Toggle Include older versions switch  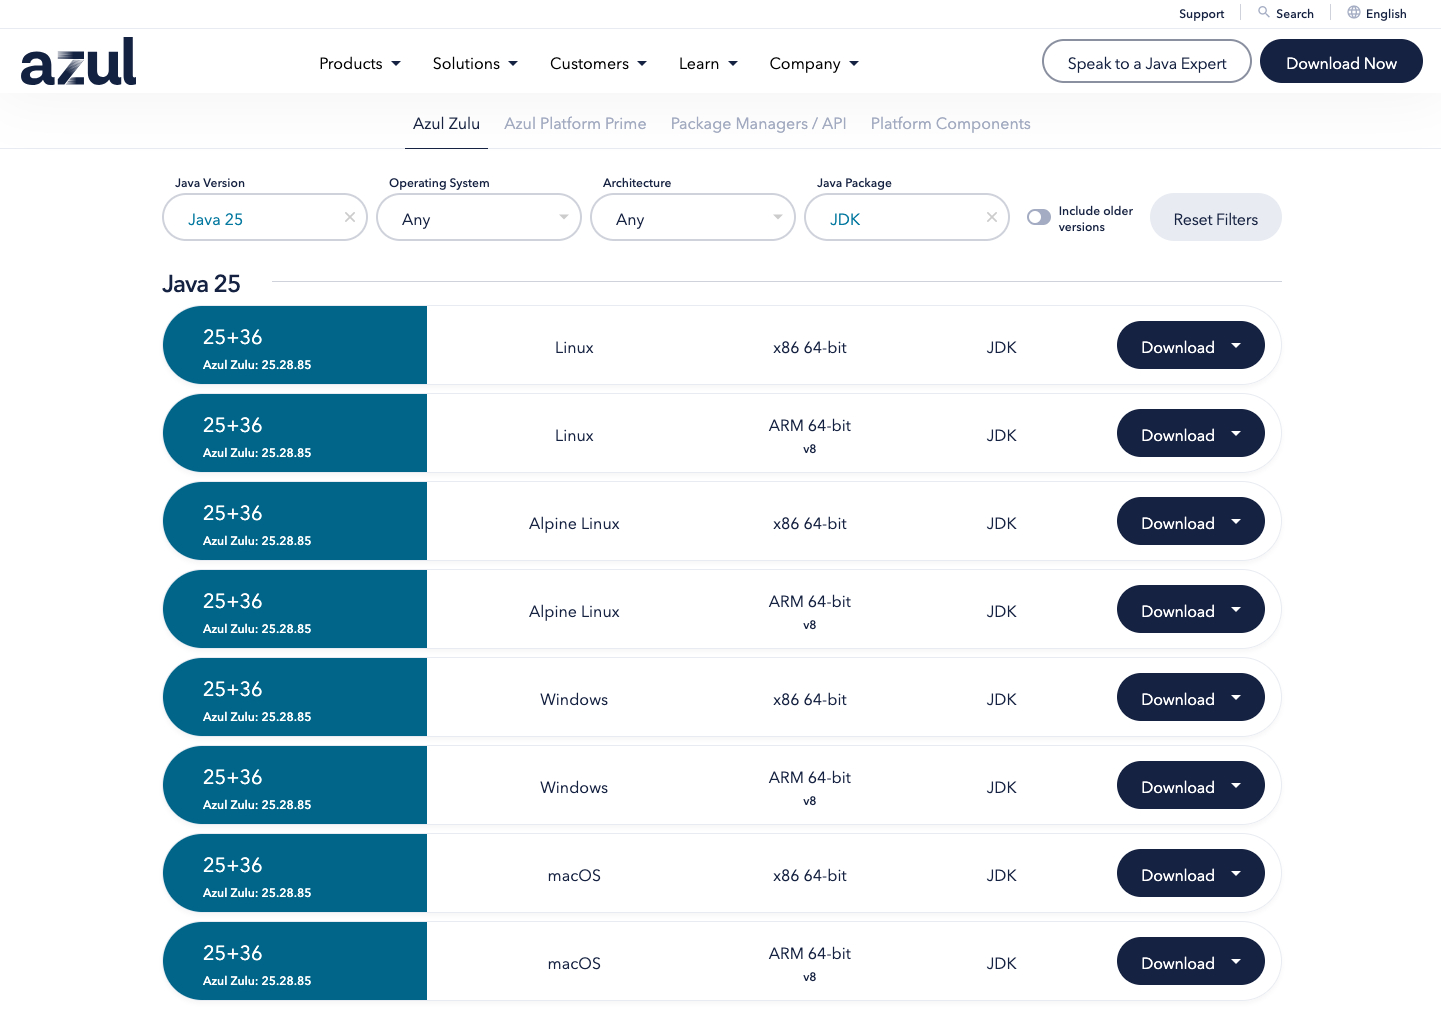point(1039,218)
